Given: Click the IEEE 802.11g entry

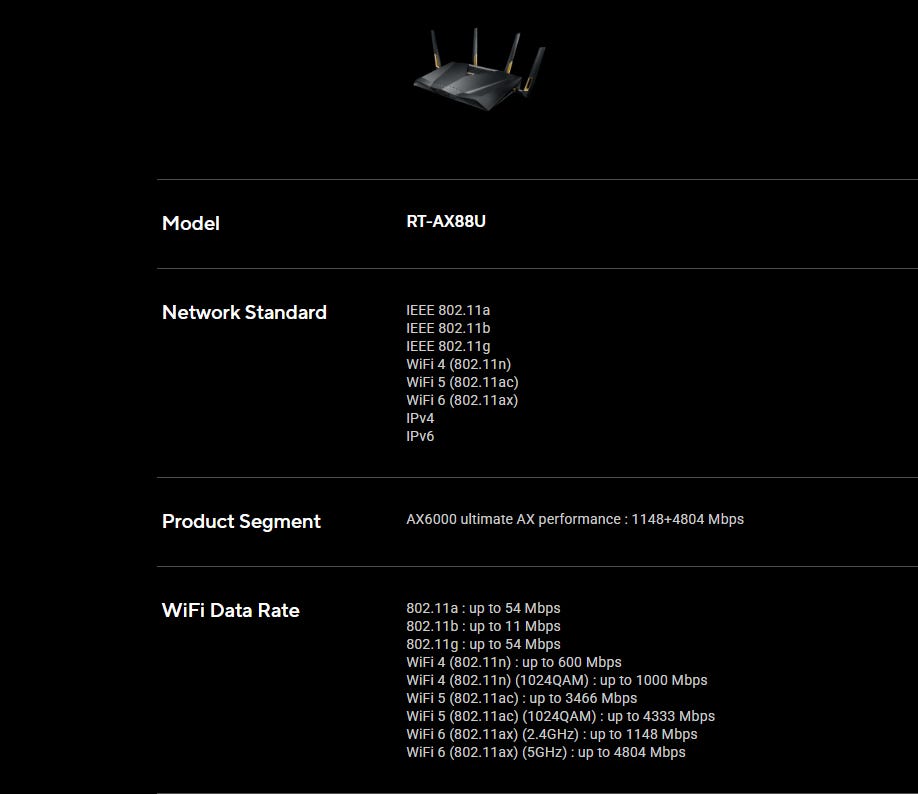Looking at the screenshot, I should tap(448, 346).
